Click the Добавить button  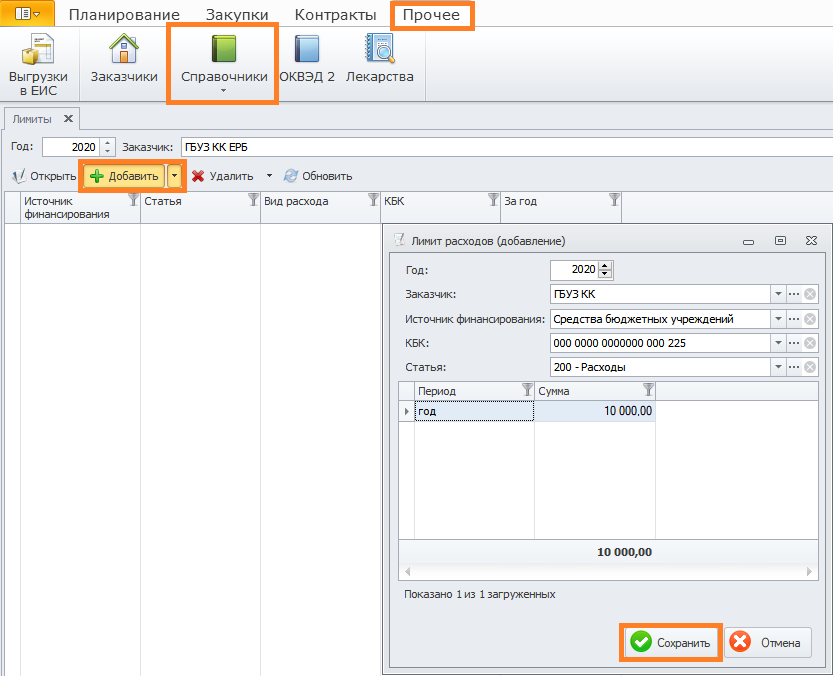(124, 176)
